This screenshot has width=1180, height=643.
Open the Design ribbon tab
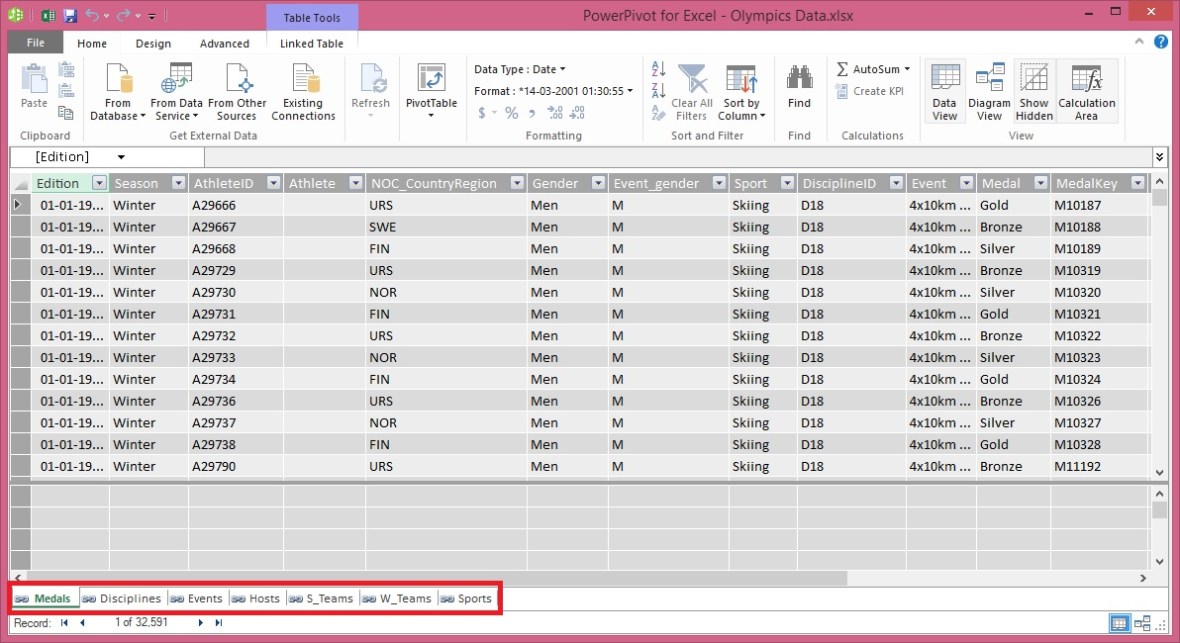[153, 43]
